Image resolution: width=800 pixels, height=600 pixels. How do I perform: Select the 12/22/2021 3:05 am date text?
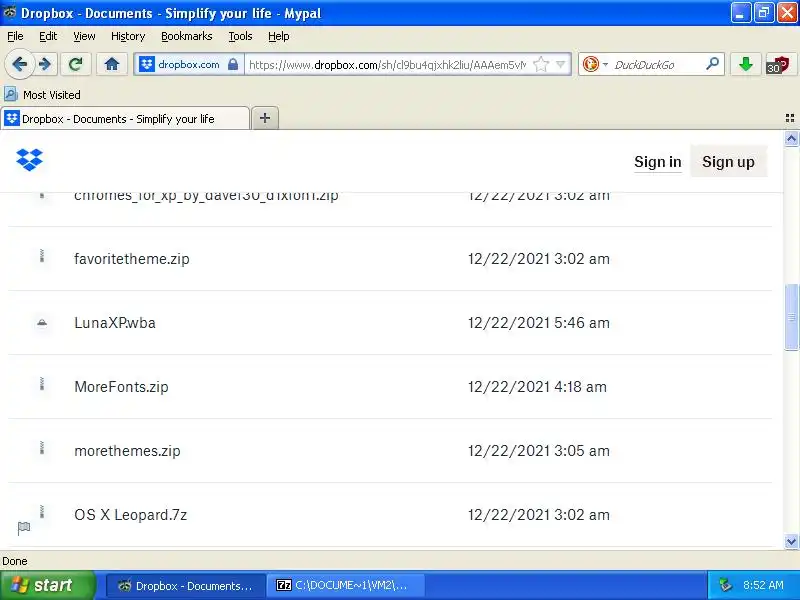[539, 451]
